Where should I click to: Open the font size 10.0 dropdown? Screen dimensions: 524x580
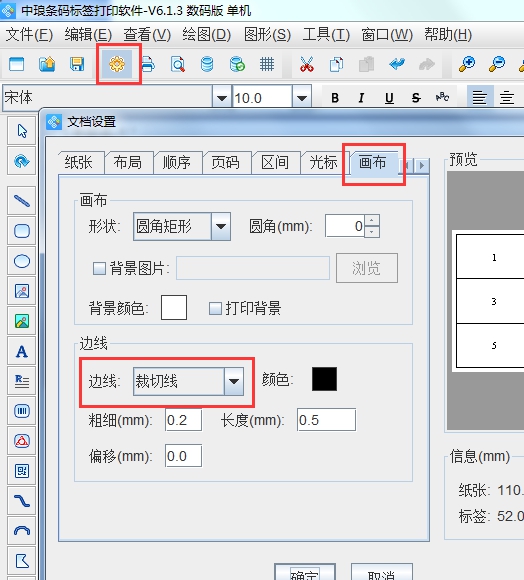[x=302, y=98]
